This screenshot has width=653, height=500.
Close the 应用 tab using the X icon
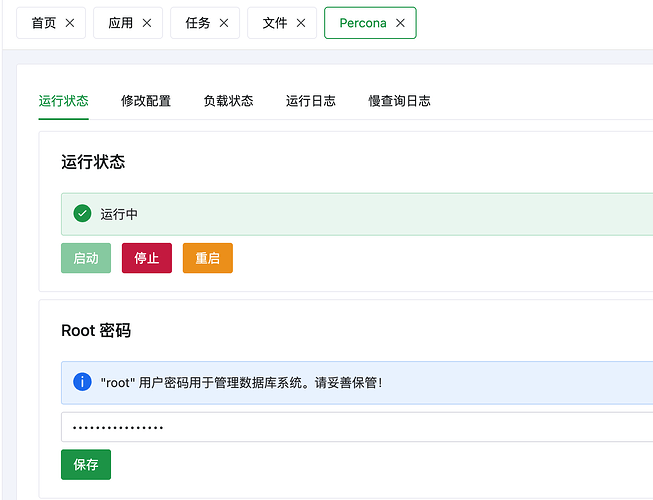(x=147, y=23)
